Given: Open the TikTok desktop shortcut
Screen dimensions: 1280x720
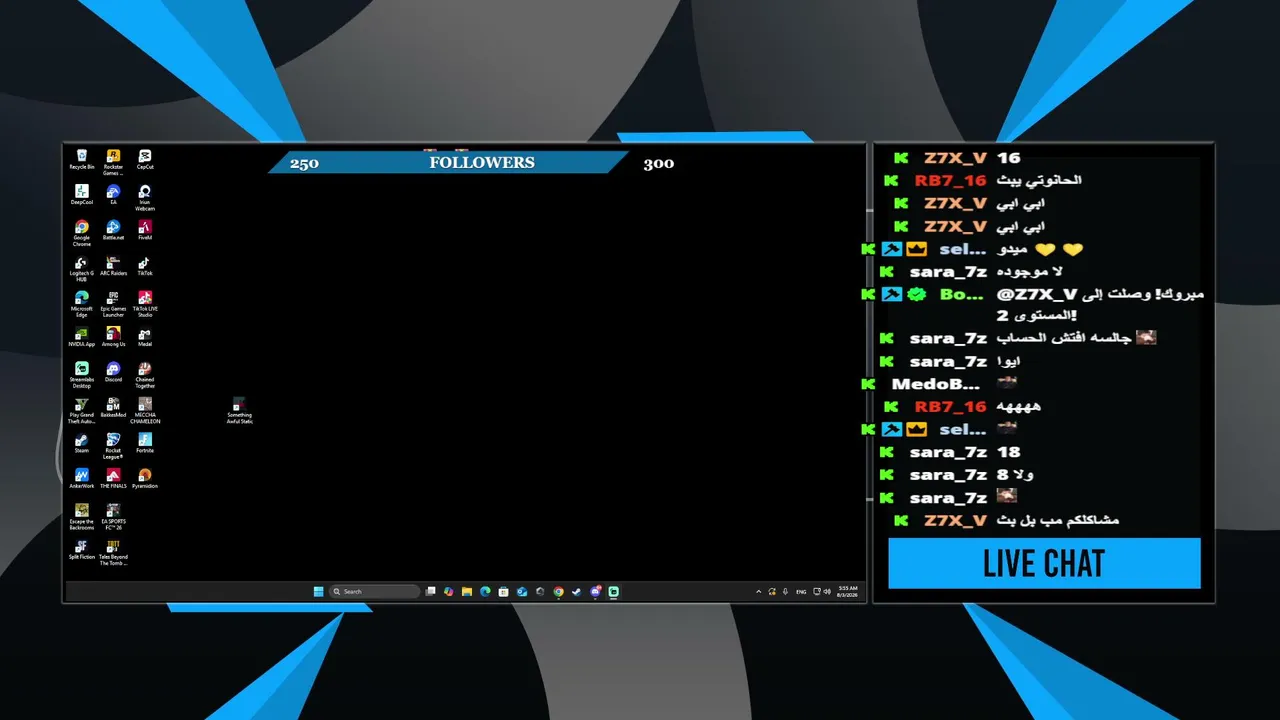Looking at the screenshot, I should (145, 266).
